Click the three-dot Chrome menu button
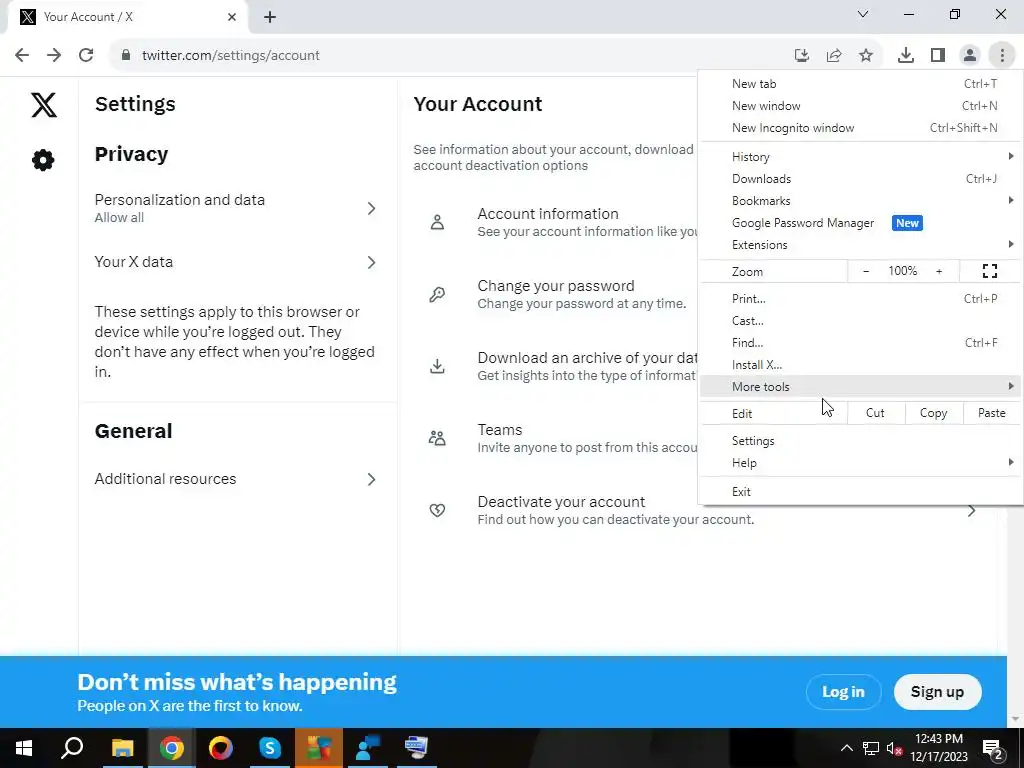1024x768 pixels. pos(1002,55)
